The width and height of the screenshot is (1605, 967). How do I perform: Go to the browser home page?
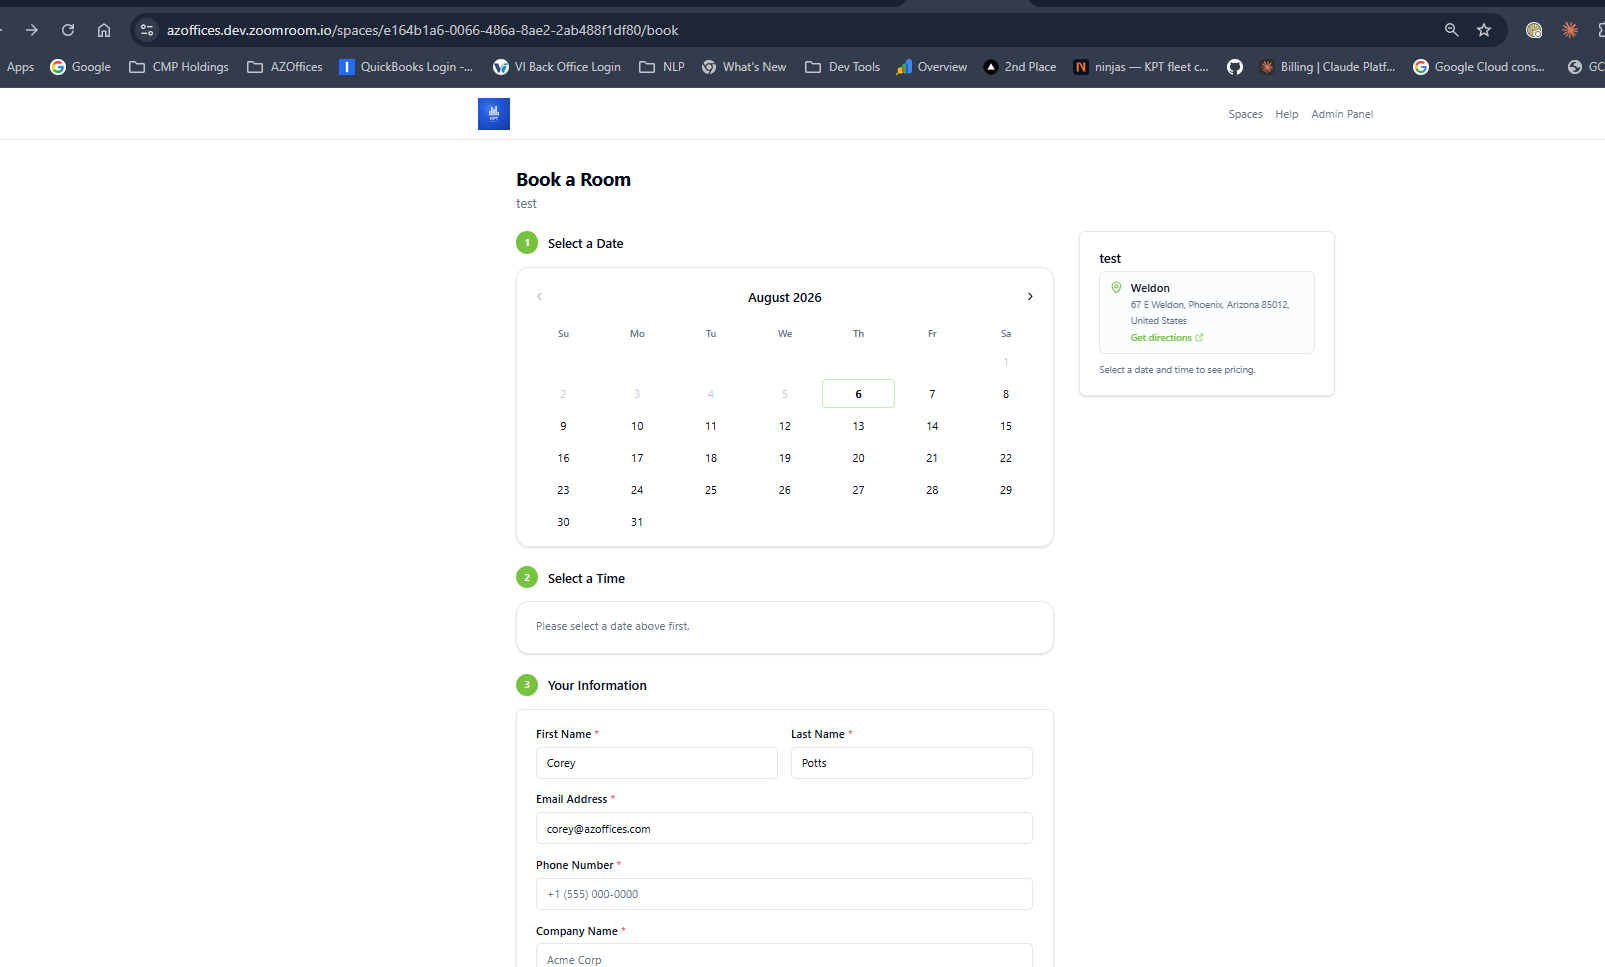click(104, 30)
